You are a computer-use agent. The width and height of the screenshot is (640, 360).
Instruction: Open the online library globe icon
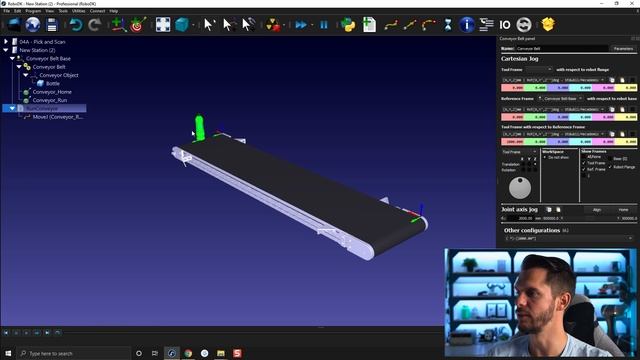coord(33,25)
